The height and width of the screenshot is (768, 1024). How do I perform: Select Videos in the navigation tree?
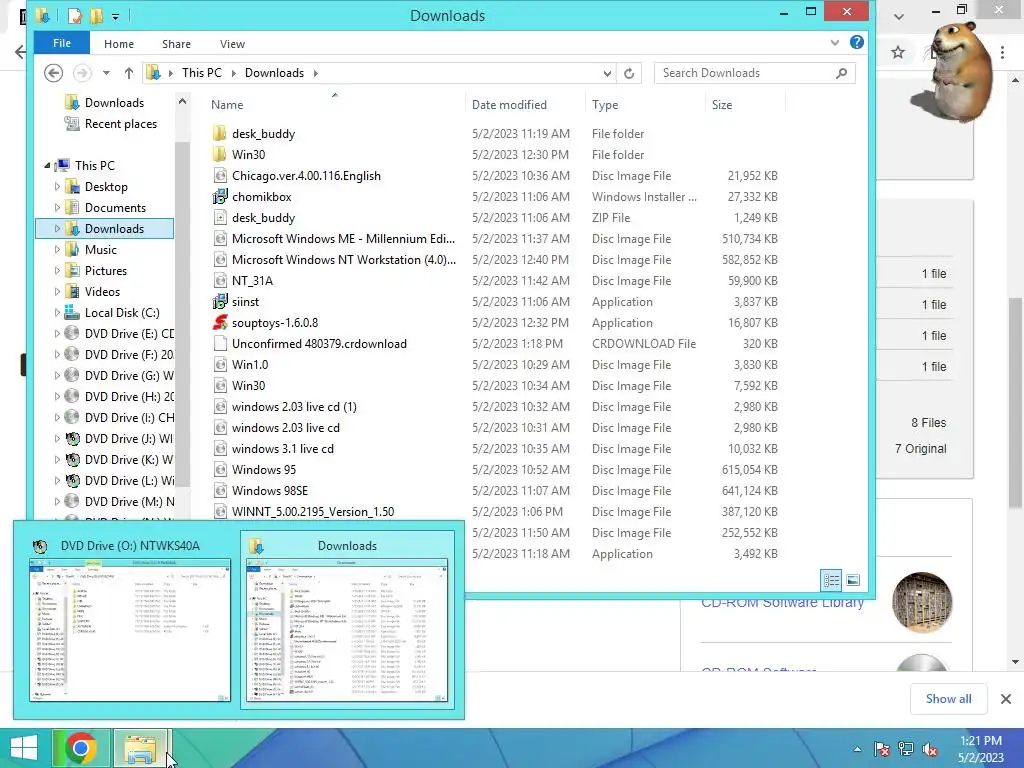102,292
